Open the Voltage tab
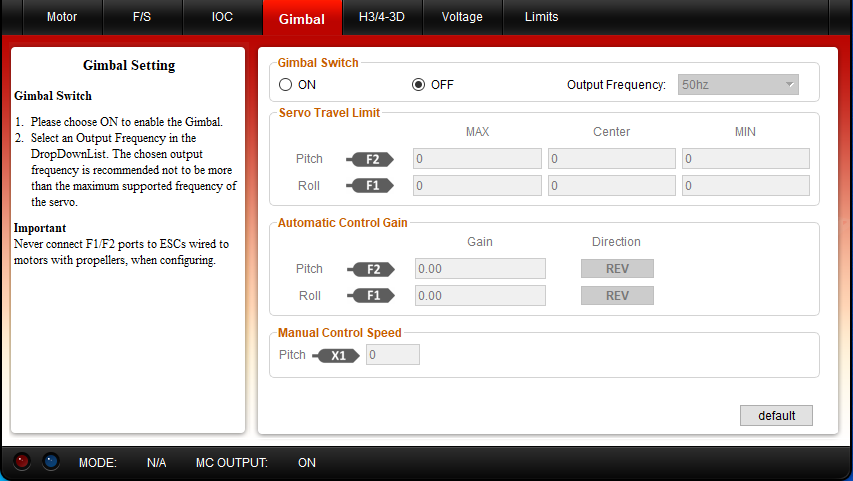This screenshot has height=481, width=853. (462, 17)
